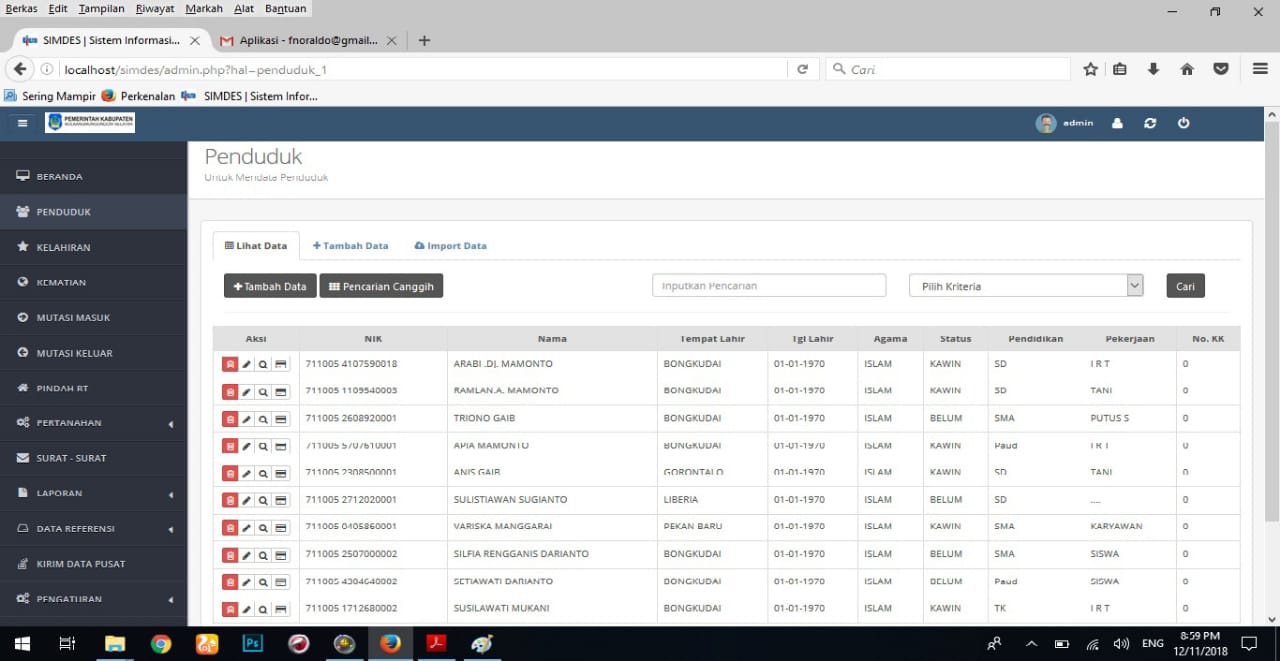Click the Nama column header
This screenshot has width=1280, height=661.
tap(552, 339)
